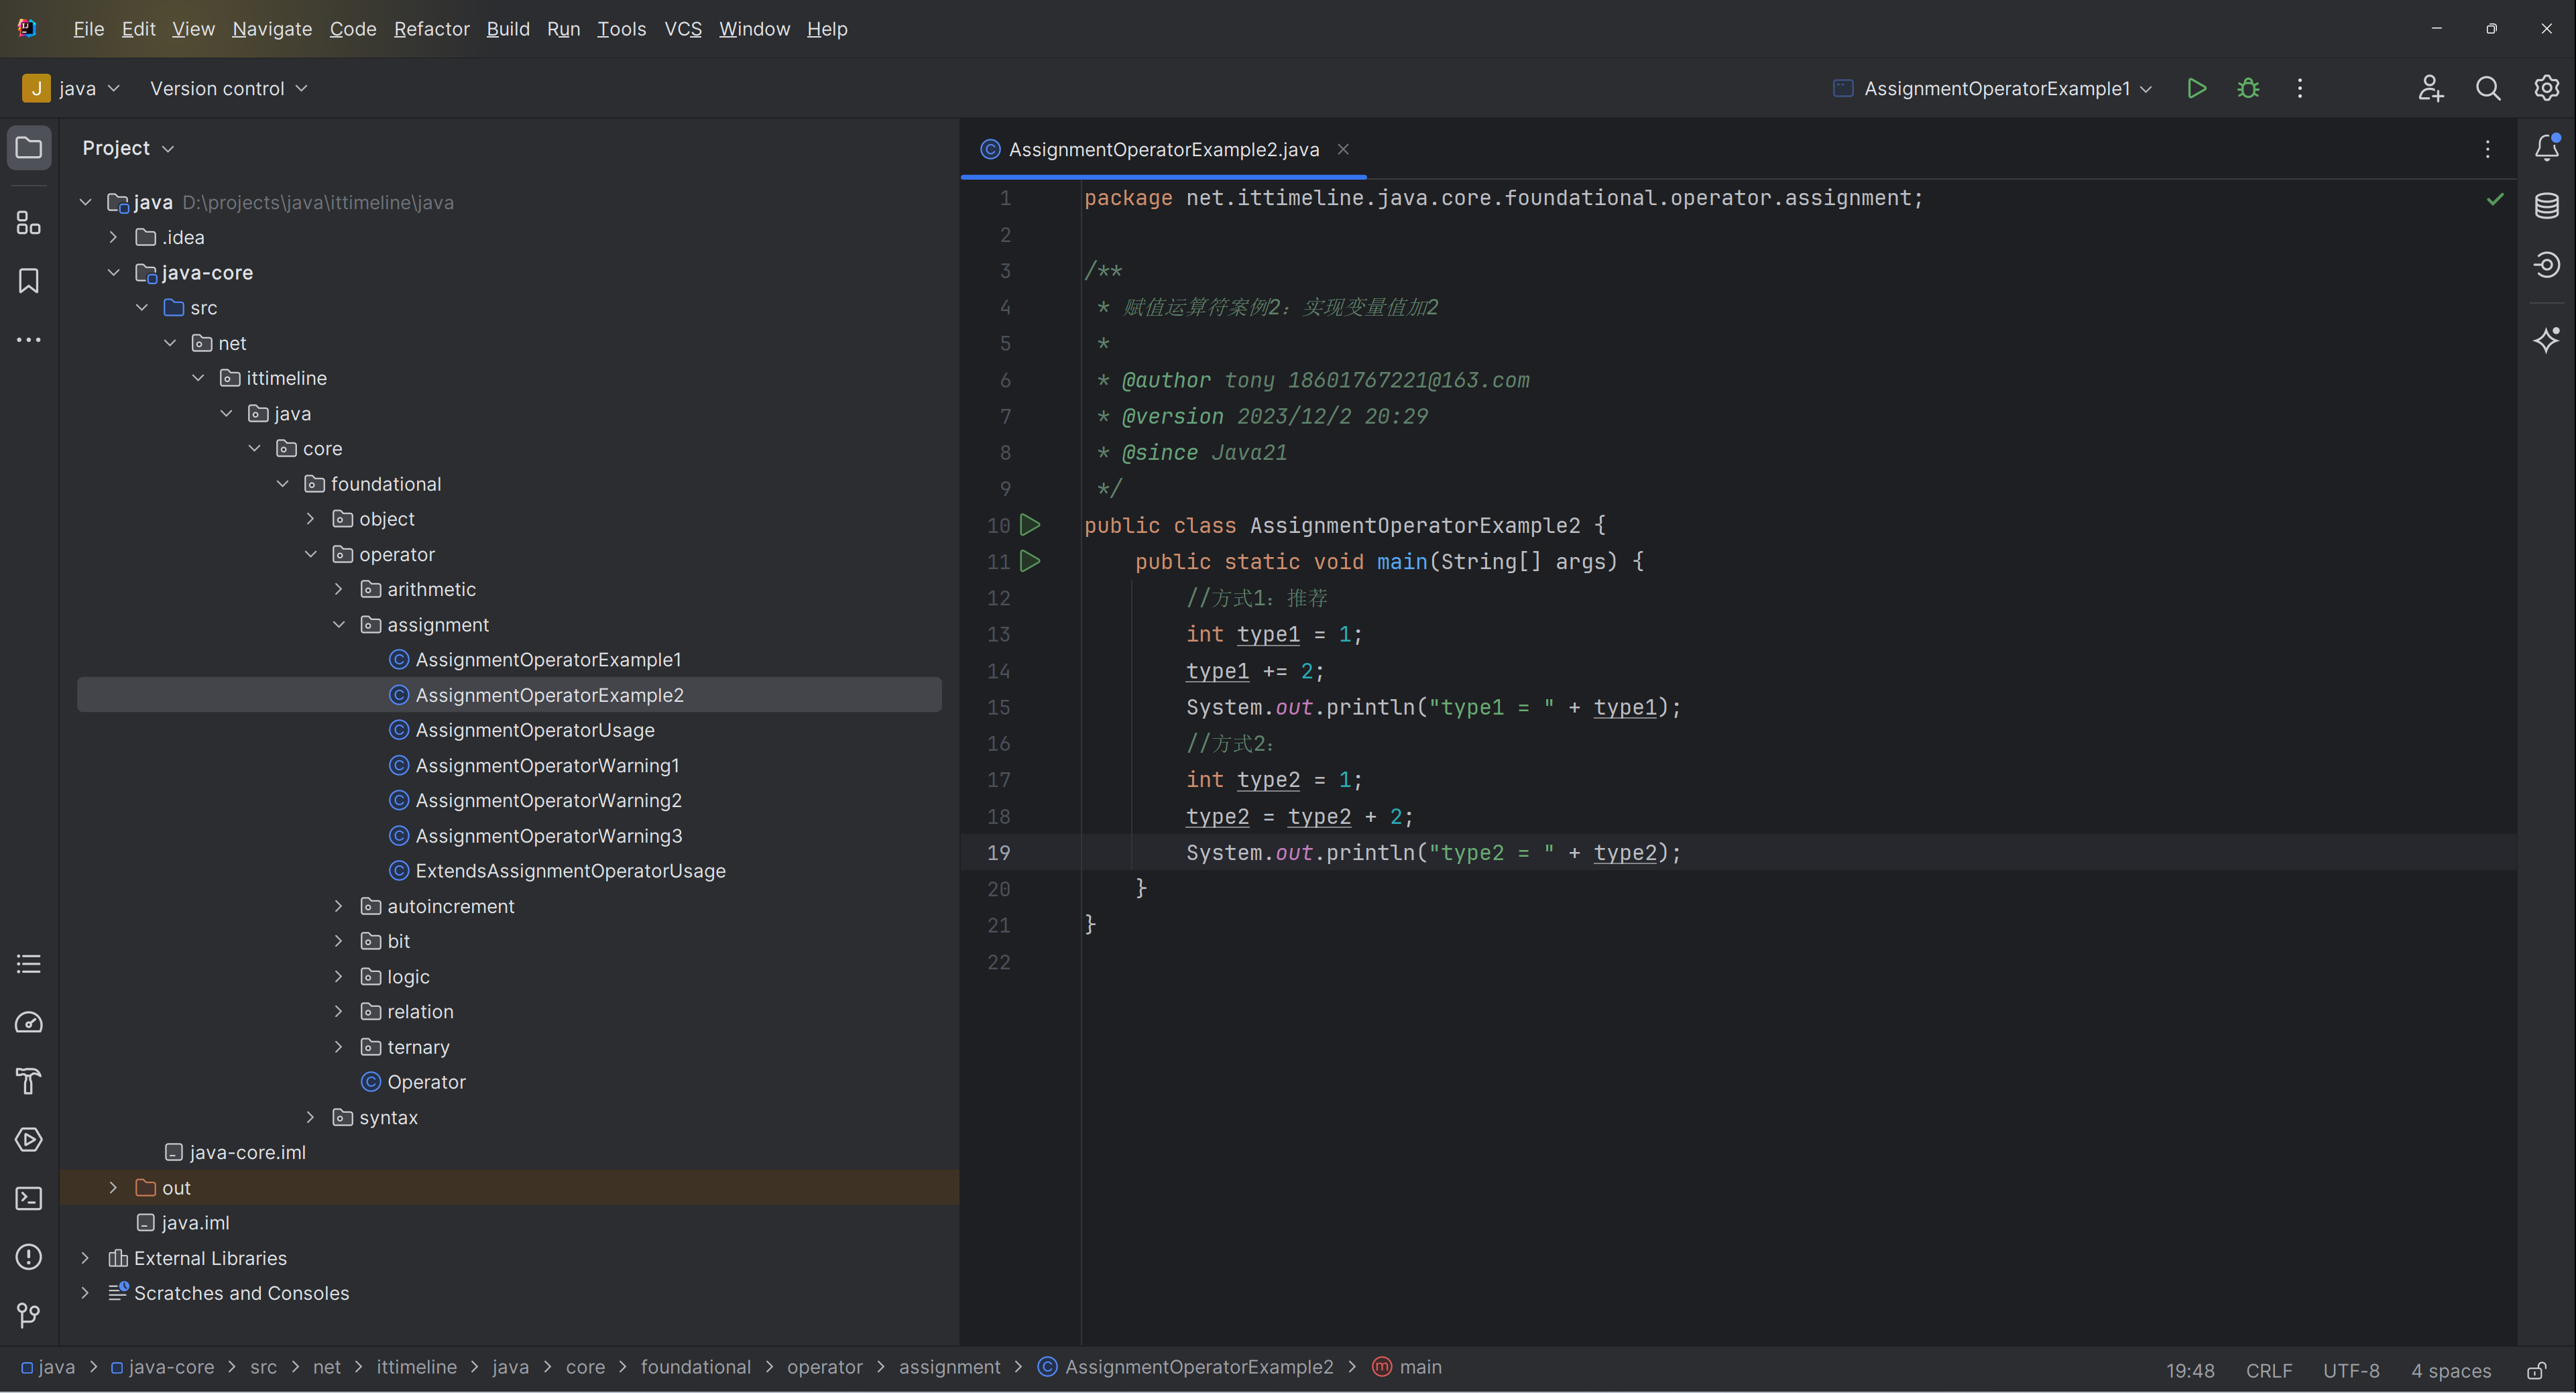The height and width of the screenshot is (1393, 2576).
Task: Expand External Libraries node
Action: tap(85, 1258)
